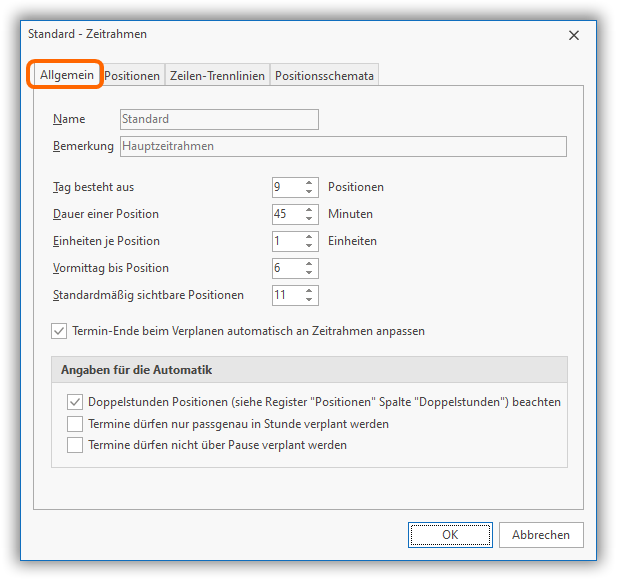
Task: Click into the Name text field
Action: click(219, 120)
